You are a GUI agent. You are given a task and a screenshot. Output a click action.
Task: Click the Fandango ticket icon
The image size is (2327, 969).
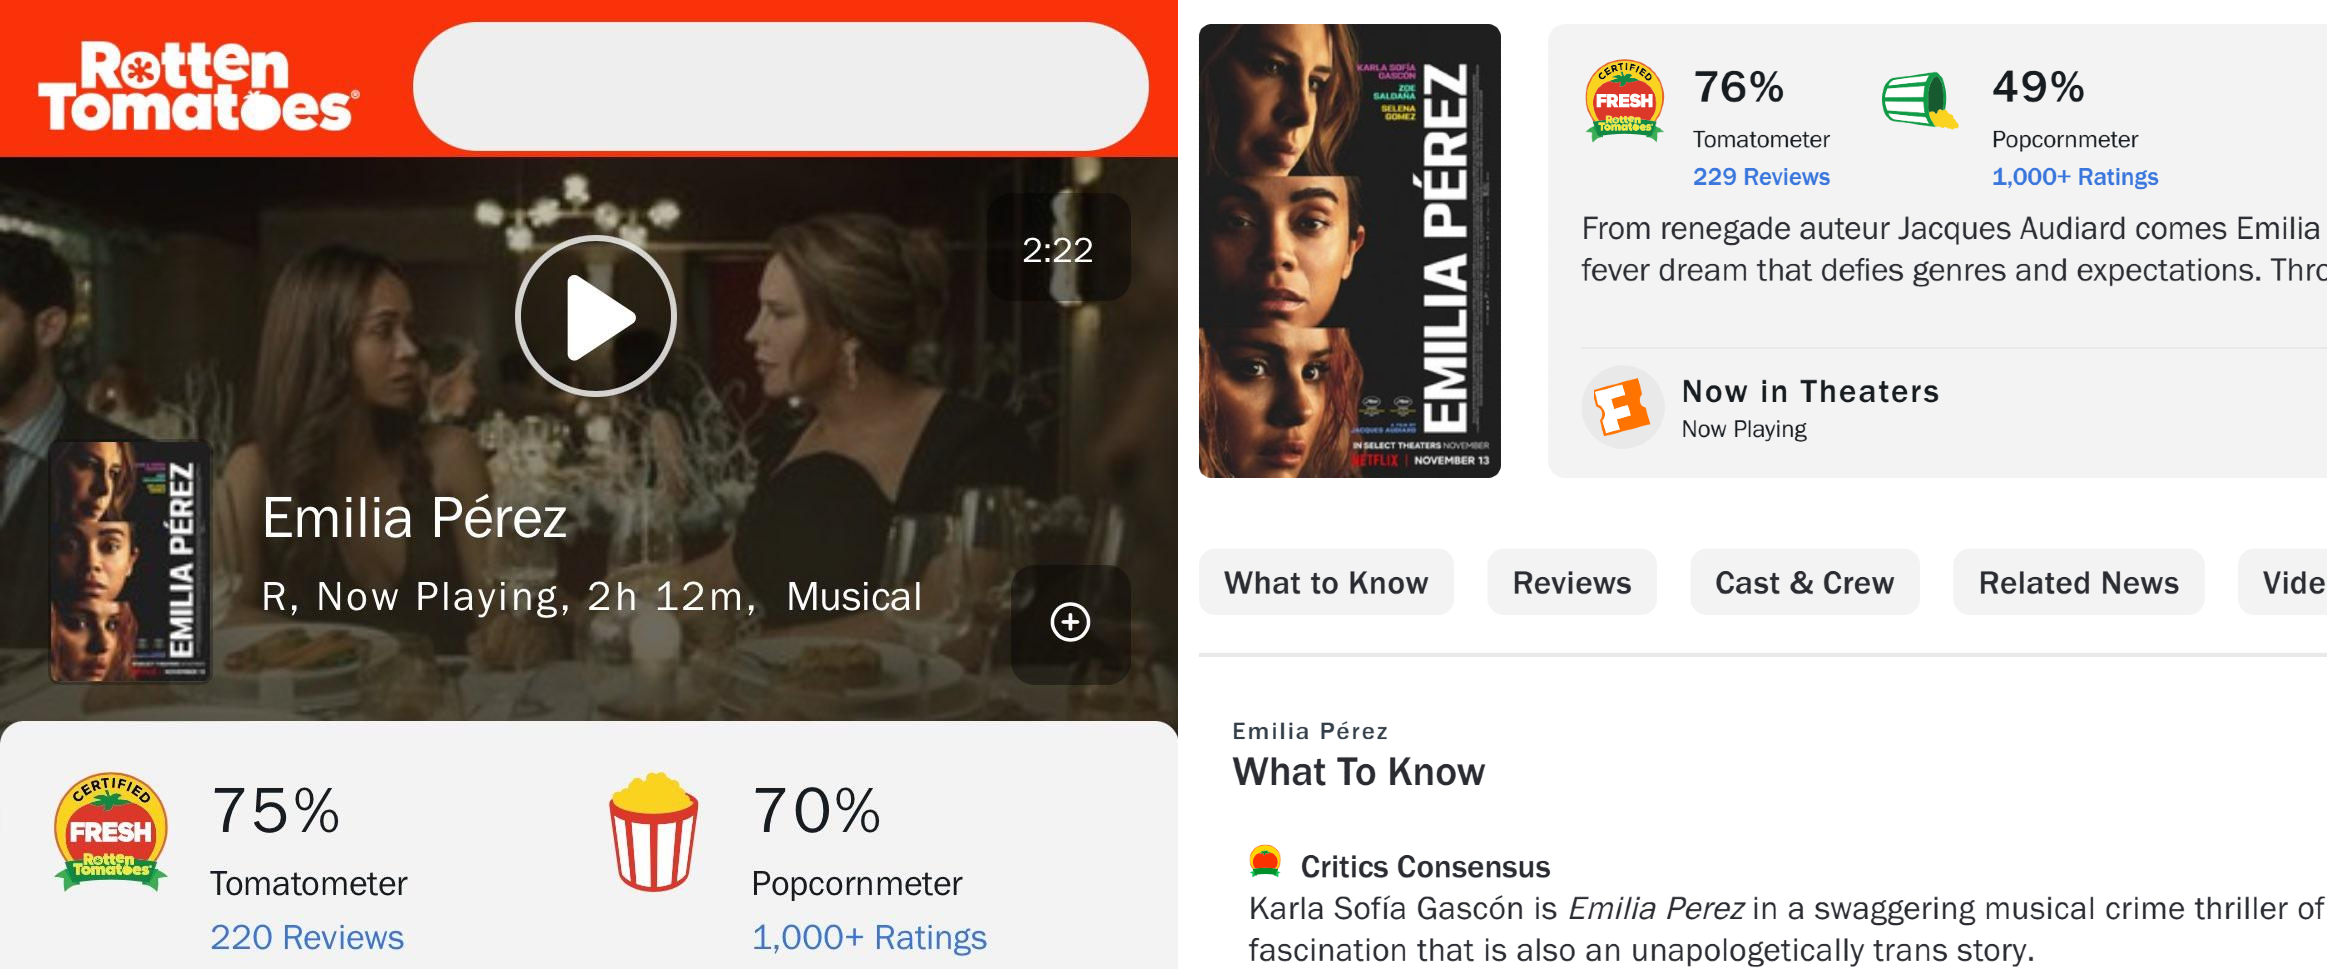pos(1622,407)
